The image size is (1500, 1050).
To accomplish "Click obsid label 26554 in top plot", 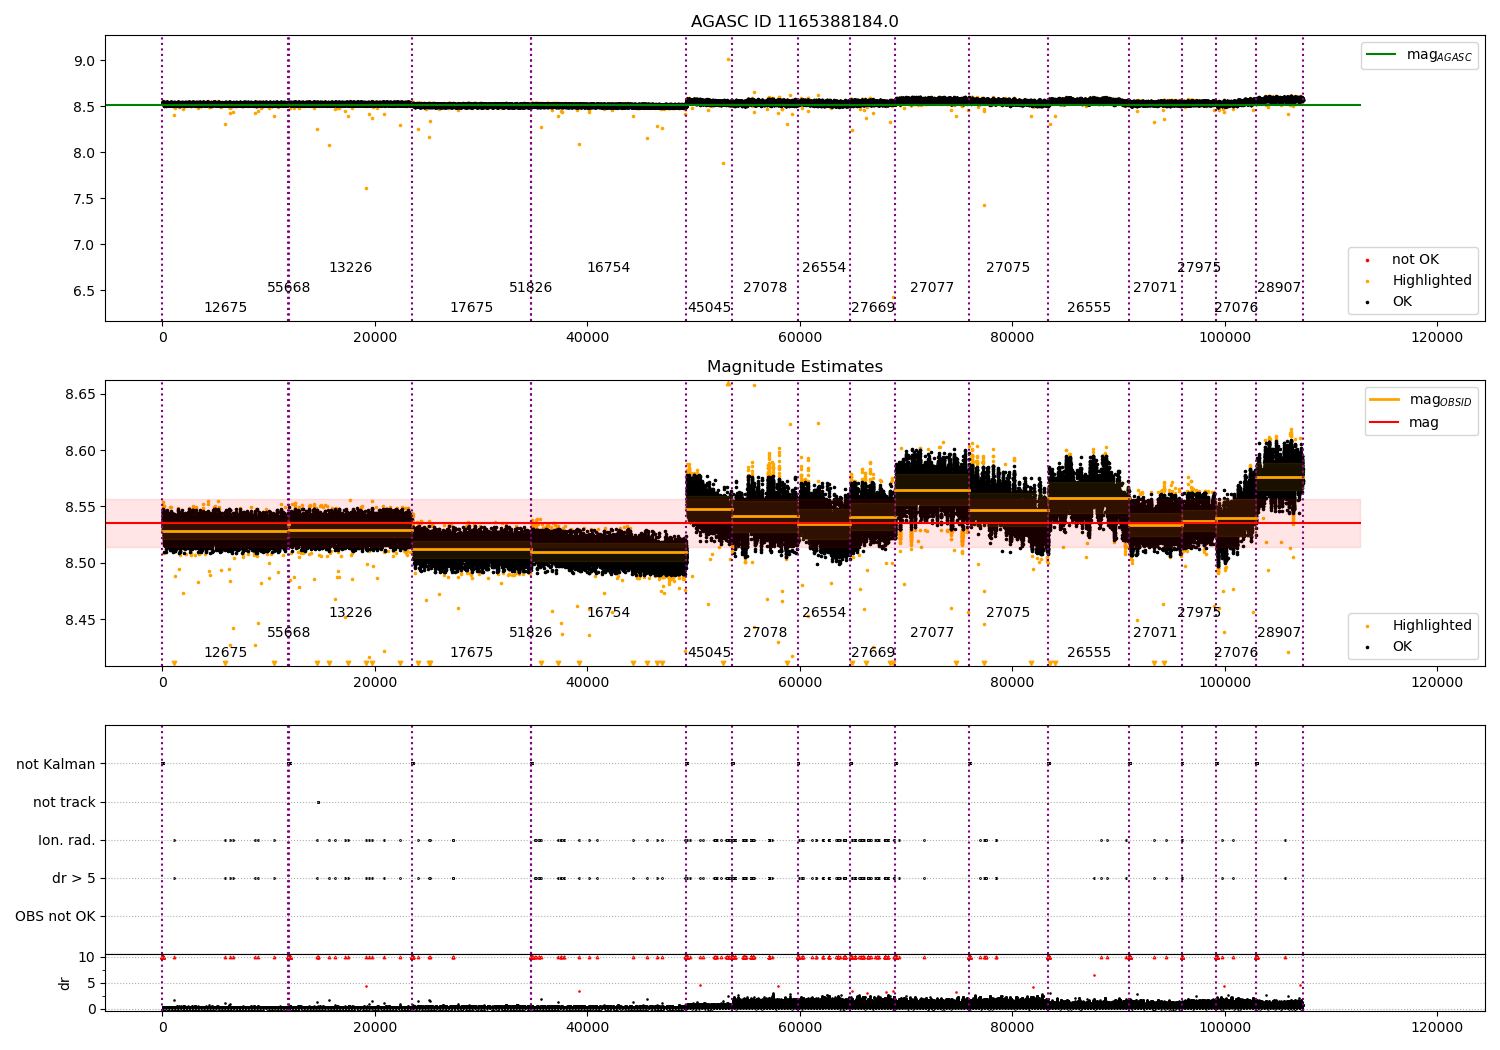I will [824, 268].
